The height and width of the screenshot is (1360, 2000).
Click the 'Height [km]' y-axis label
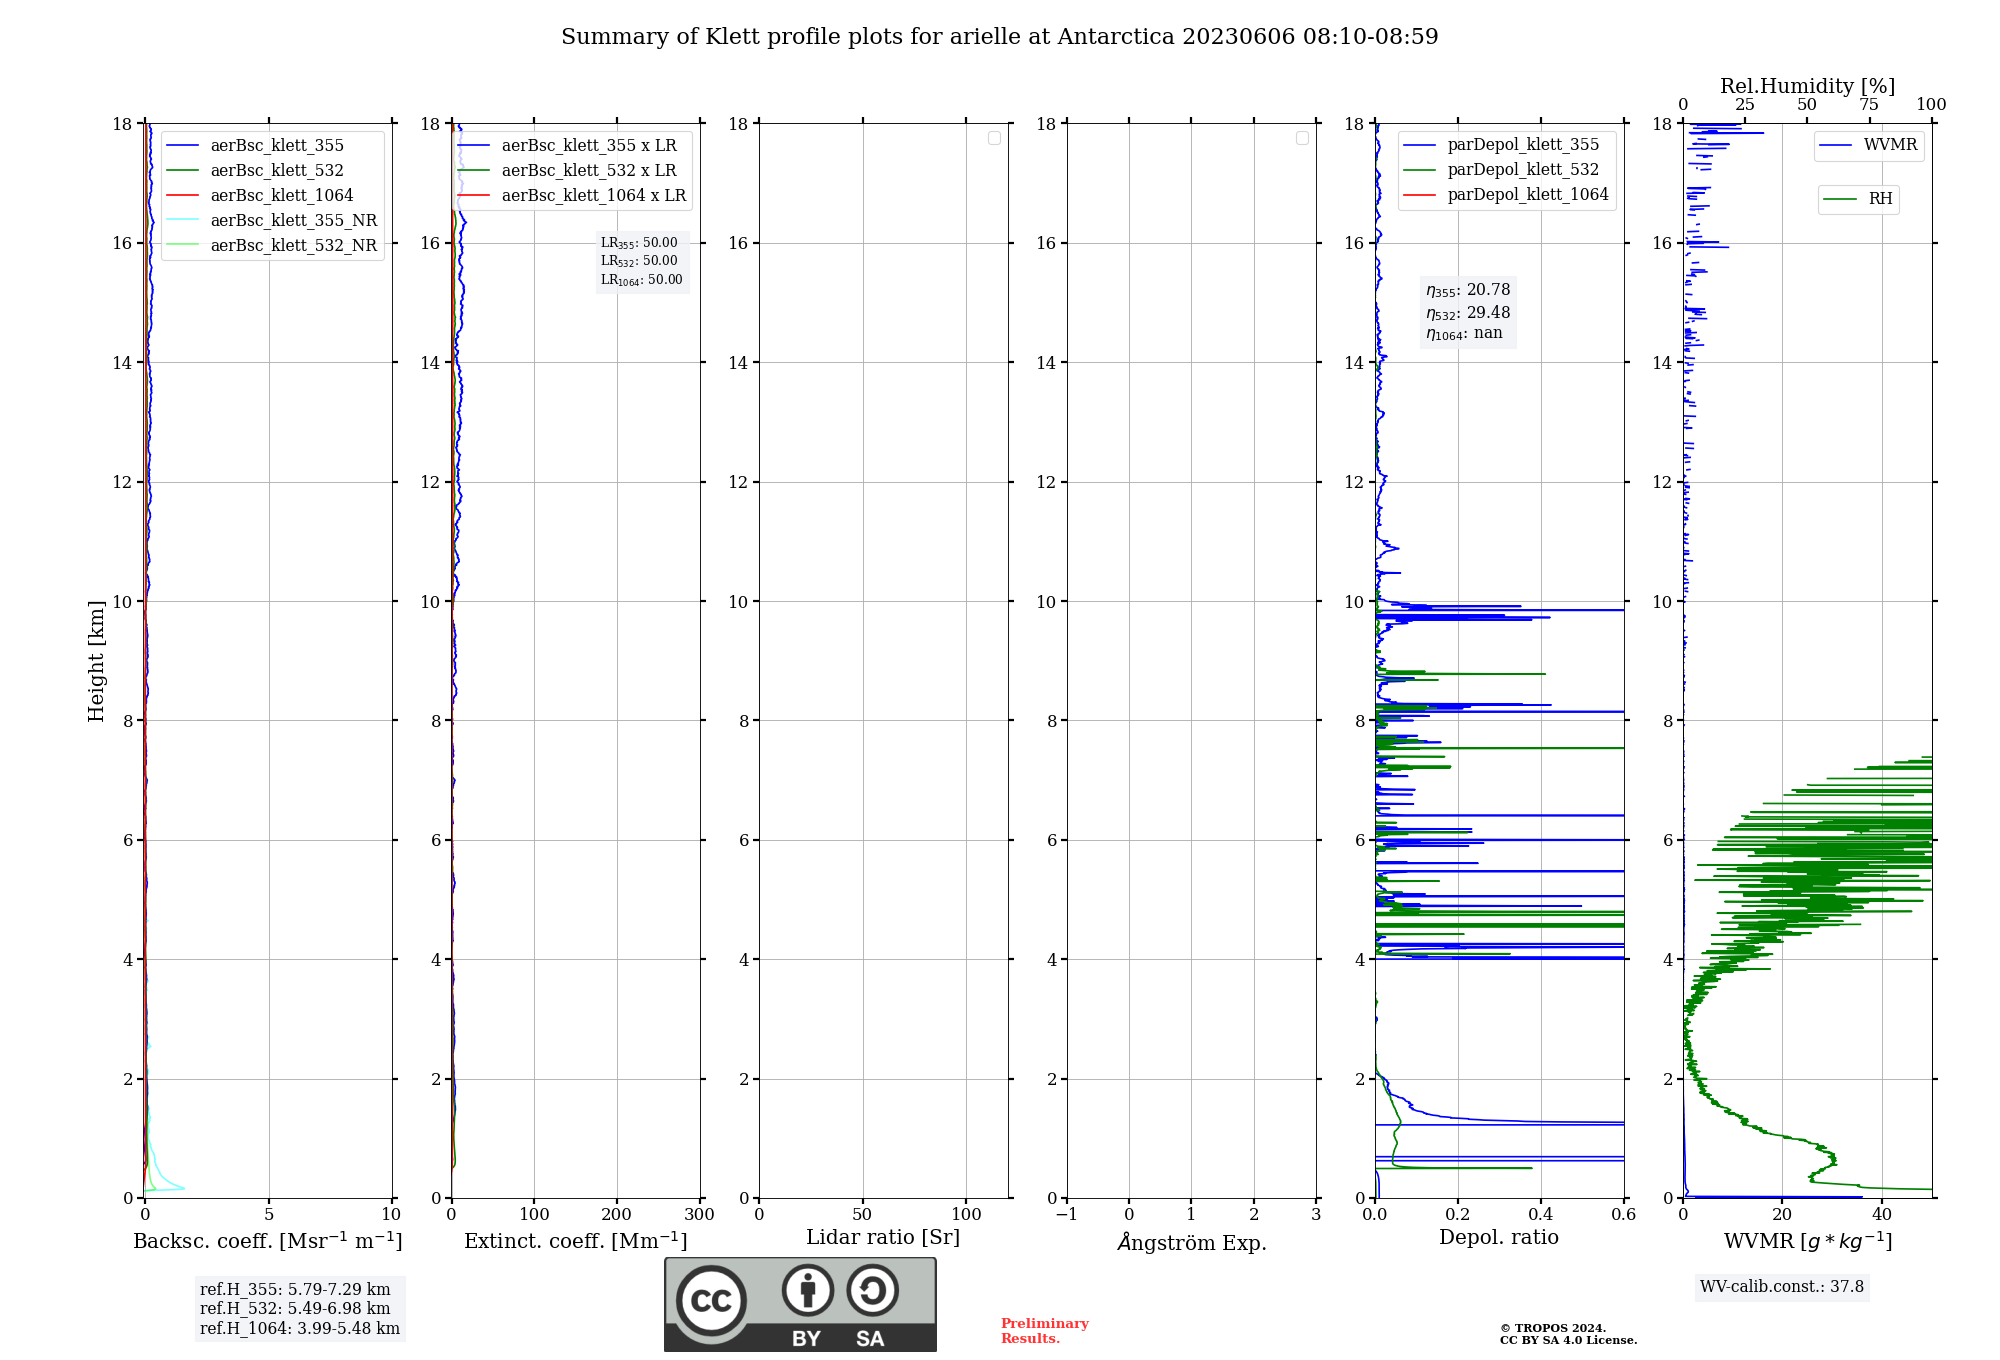(96, 661)
